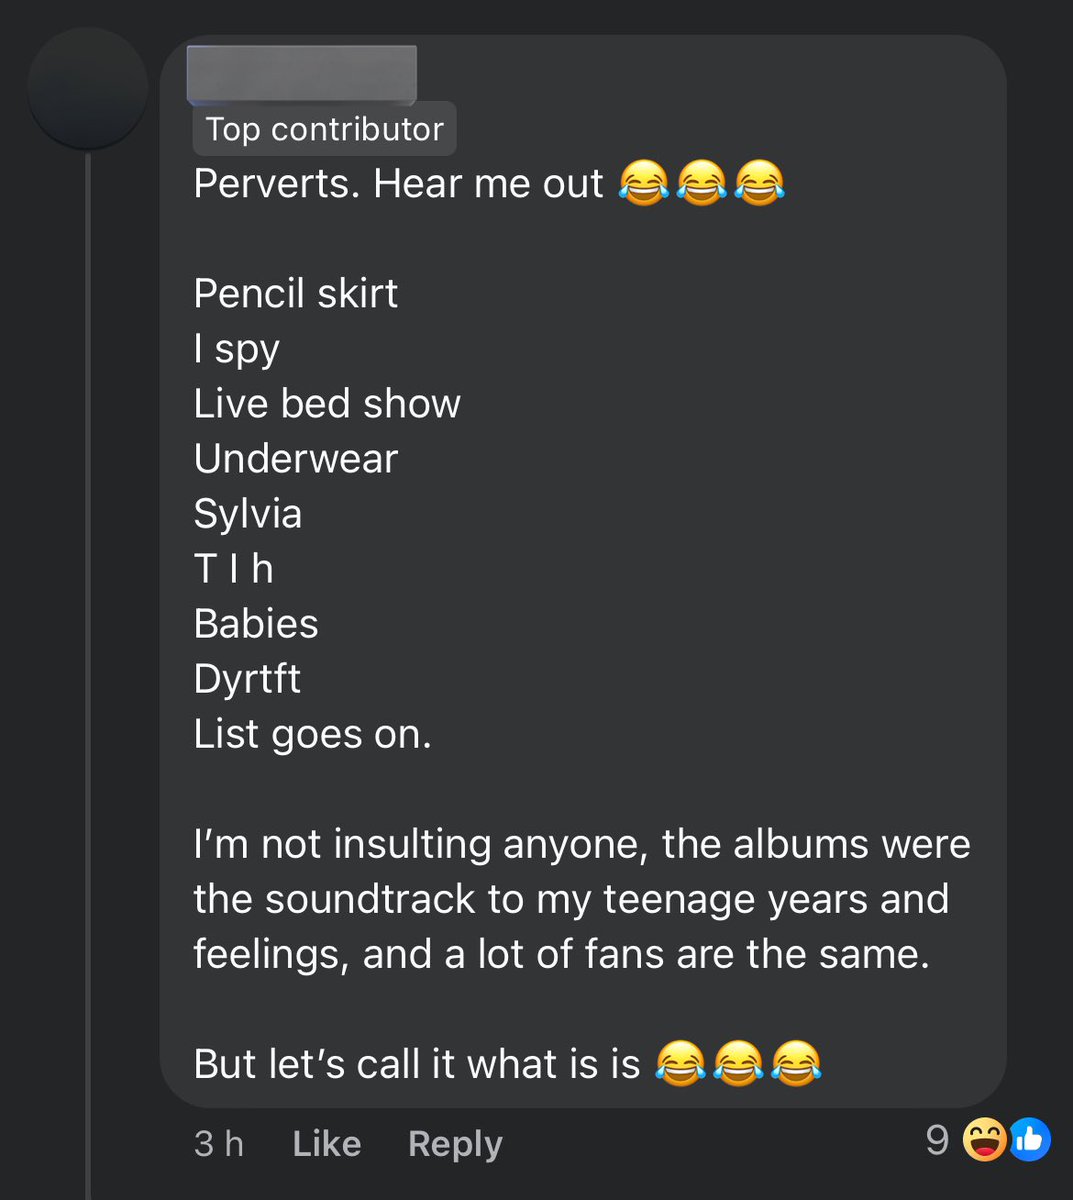This screenshot has height=1200, width=1073.
Task: Click the "Pencil skirt" line of text
Action: 296,294
